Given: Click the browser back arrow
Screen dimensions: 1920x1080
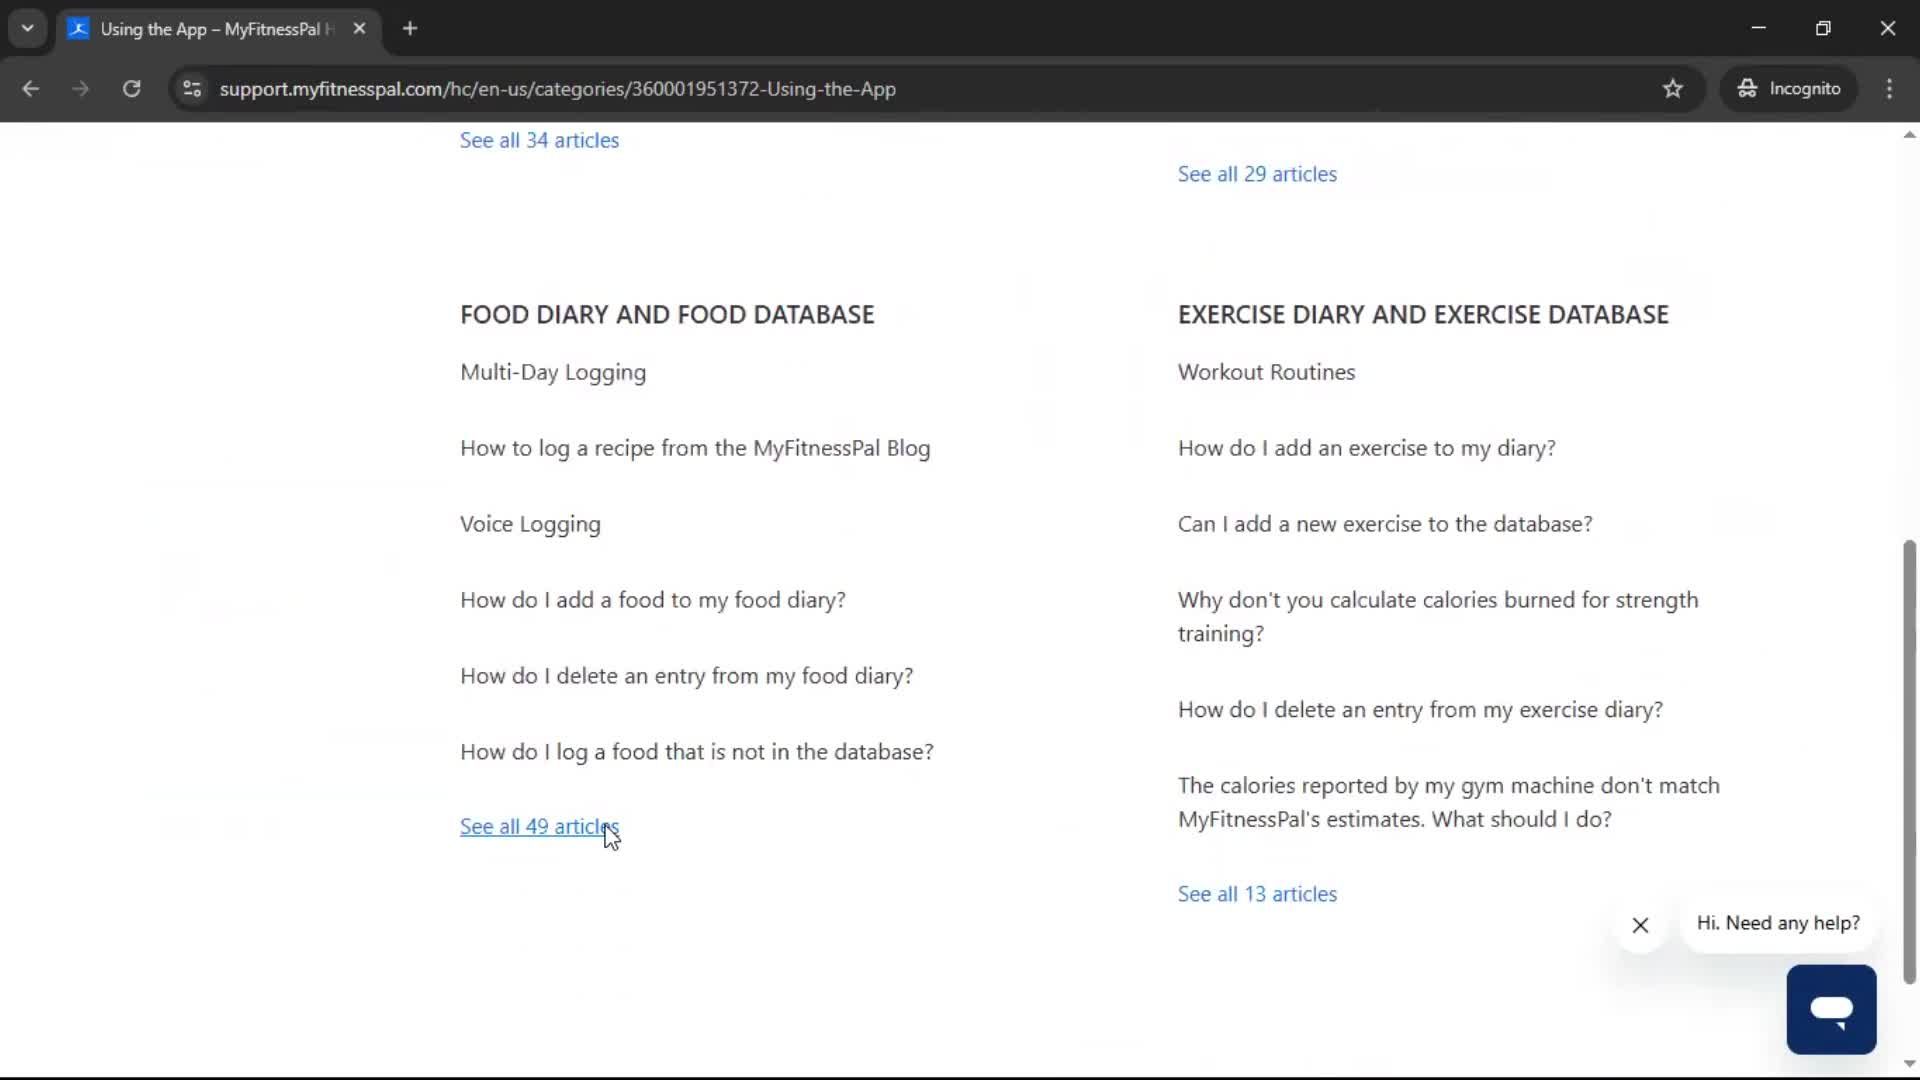Looking at the screenshot, I should (x=31, y=89).
